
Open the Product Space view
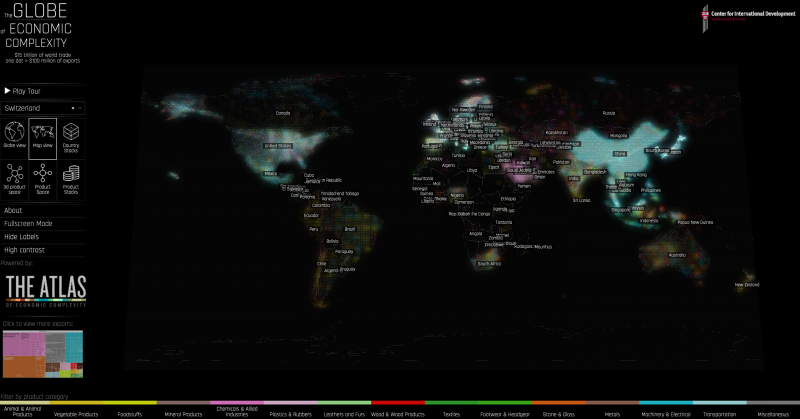[42, 178]
